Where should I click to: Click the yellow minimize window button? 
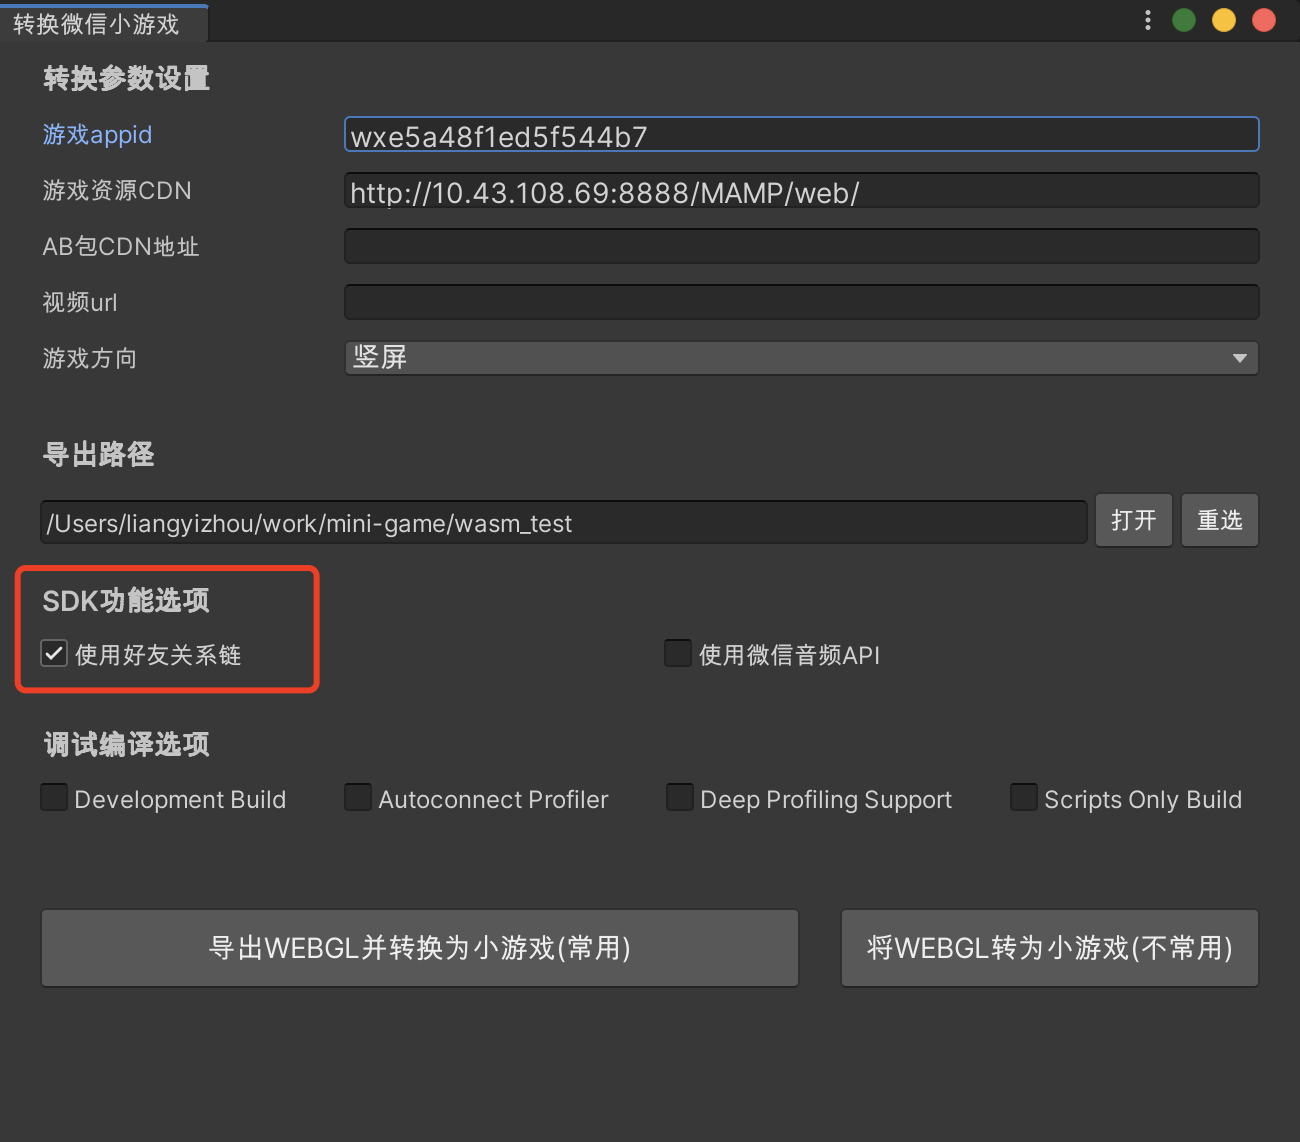[1224, 20]
